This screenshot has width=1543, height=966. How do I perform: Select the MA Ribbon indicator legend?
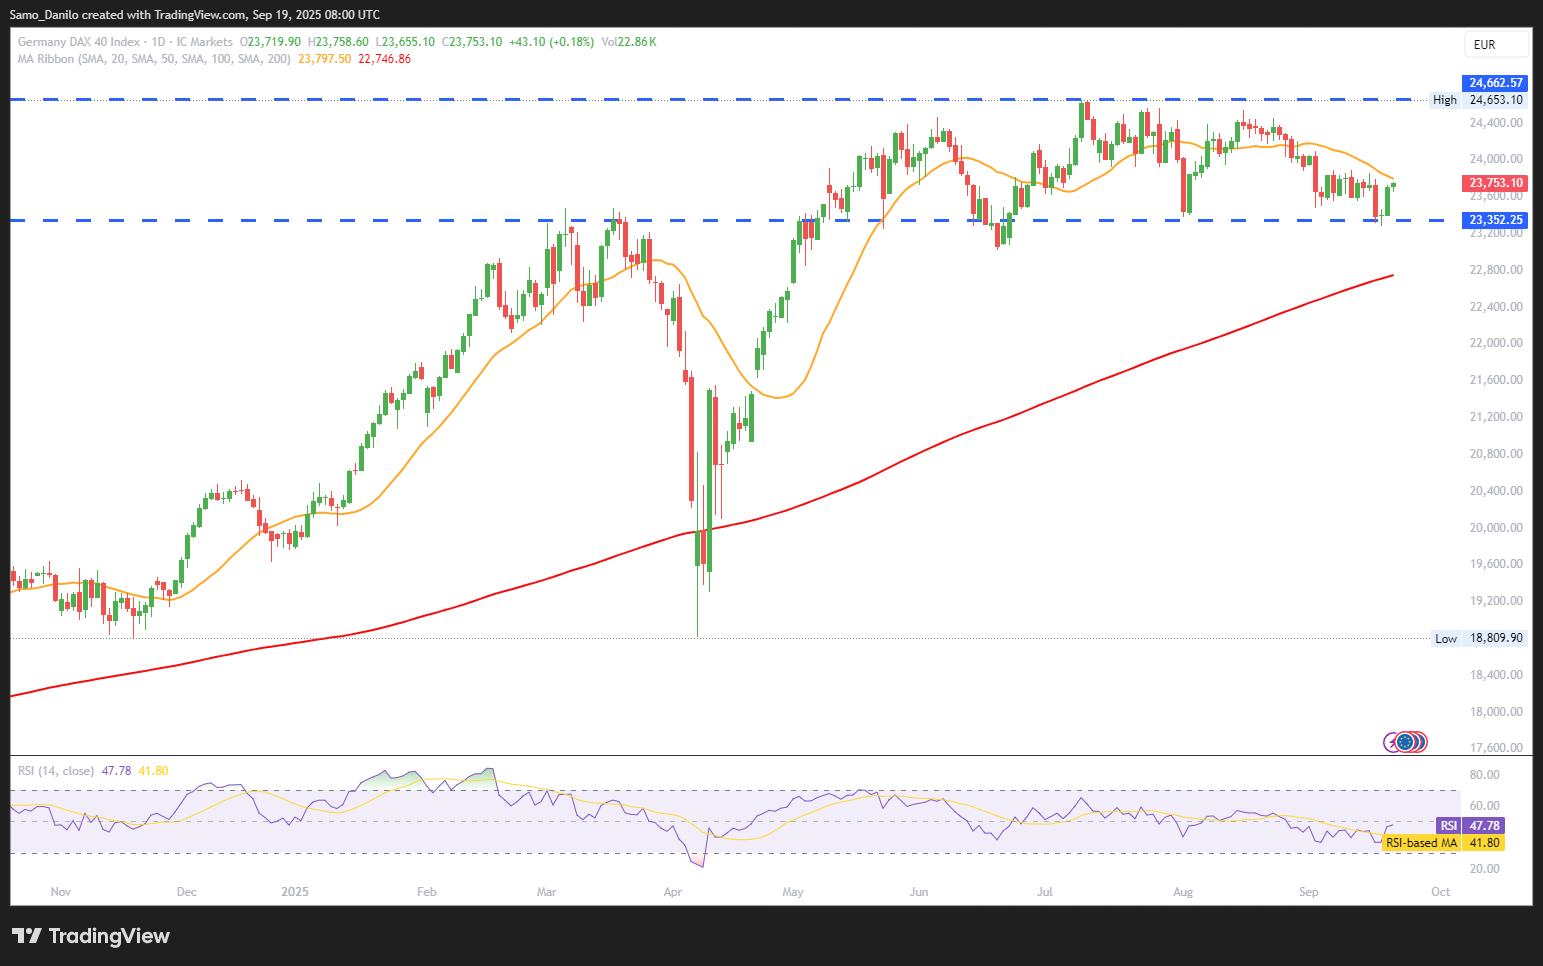(154, 59)
